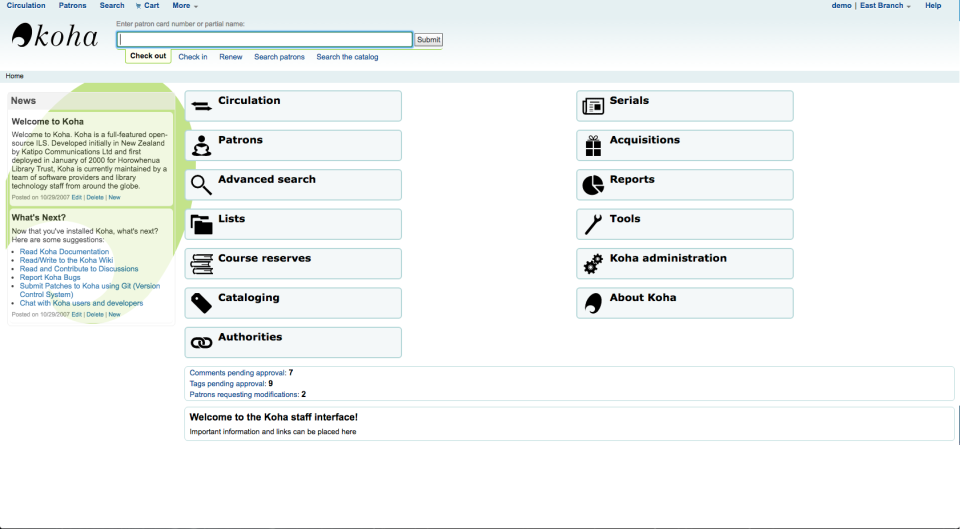Image resolution: width=960 pixels, height=529 pixels.
Task: Click New under Welcome to Koha
Action: (x=114, y=198)
